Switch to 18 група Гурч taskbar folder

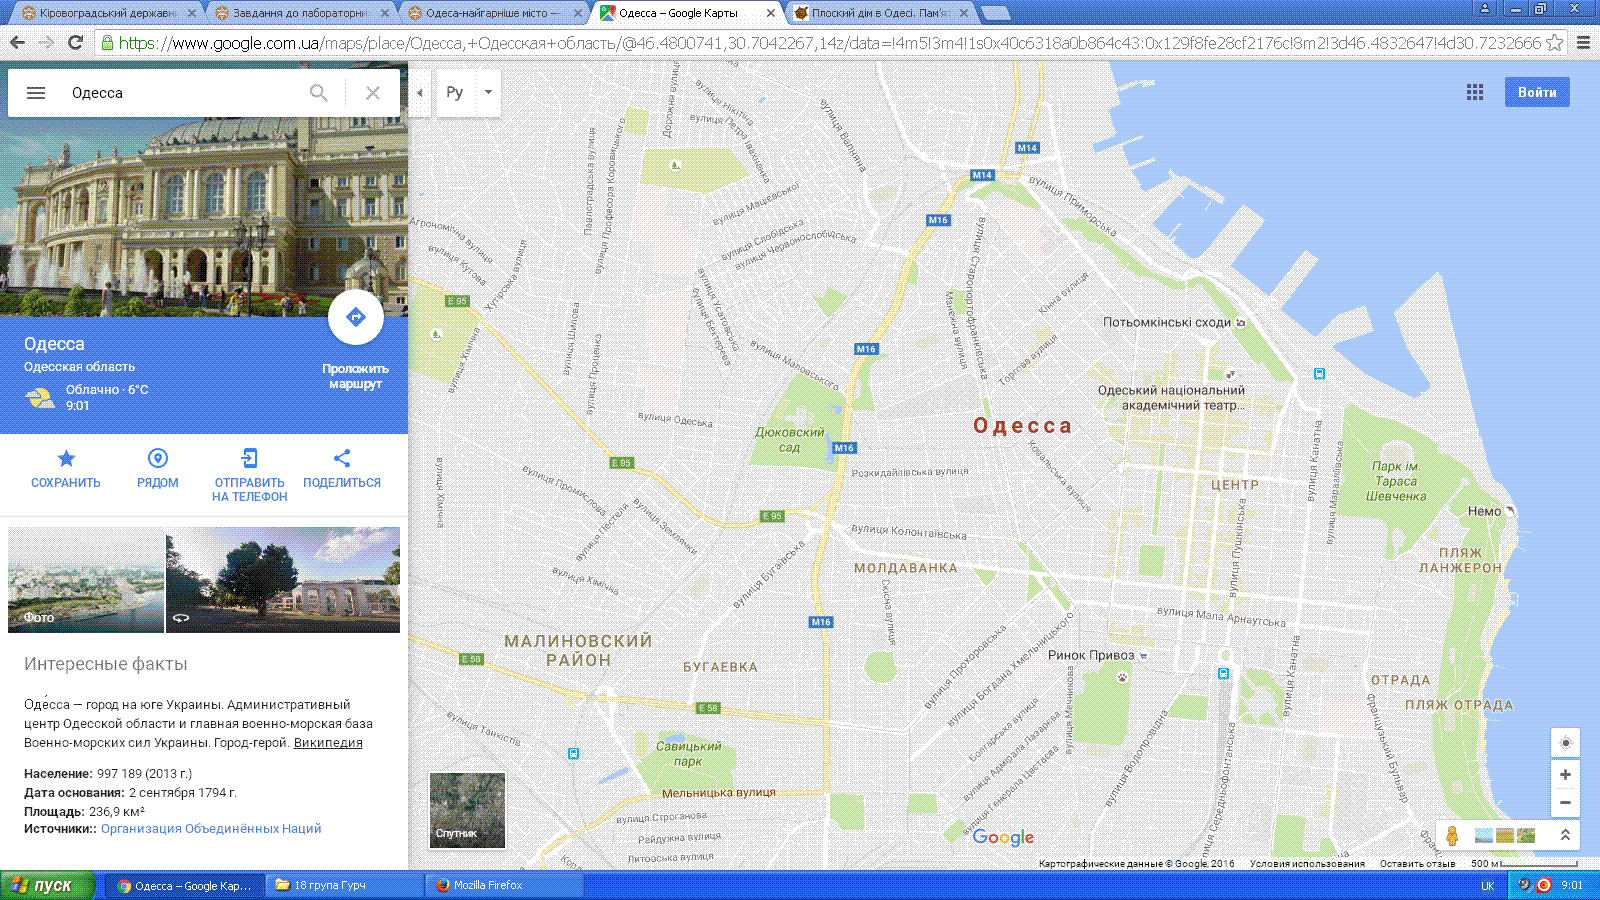345,885
